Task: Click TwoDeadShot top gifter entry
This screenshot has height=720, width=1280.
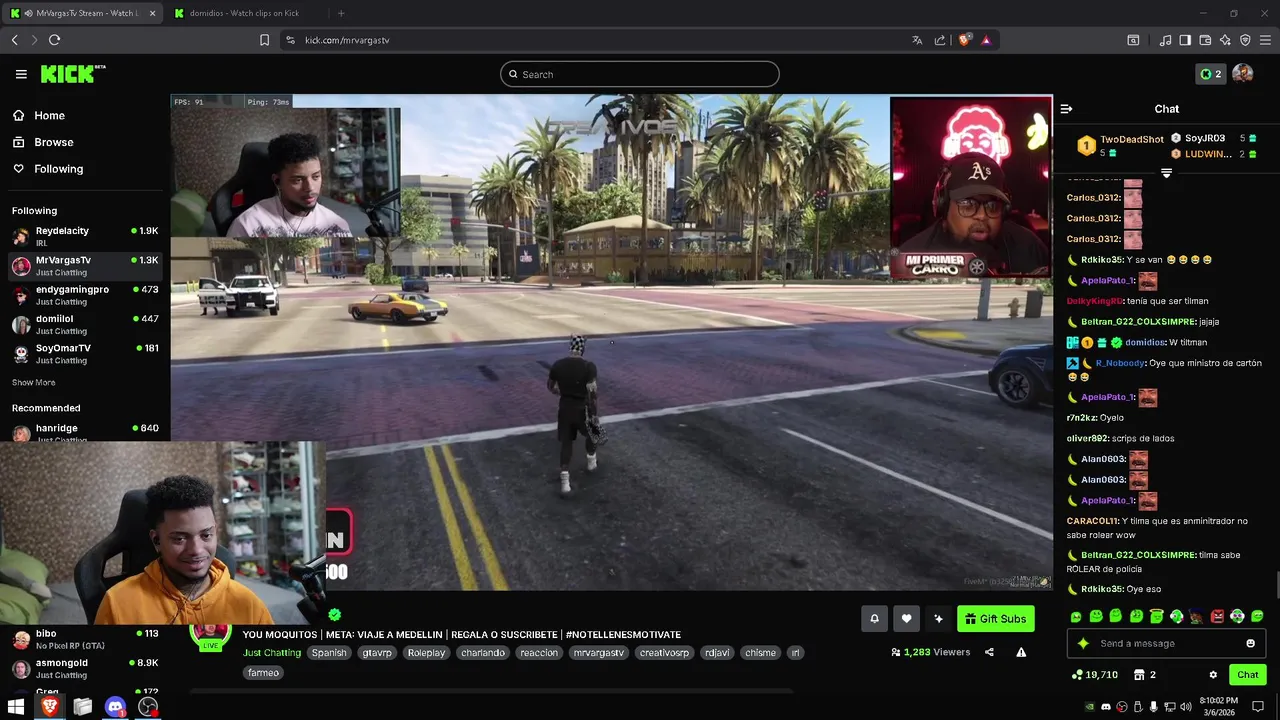Action: click(1120, 145)
